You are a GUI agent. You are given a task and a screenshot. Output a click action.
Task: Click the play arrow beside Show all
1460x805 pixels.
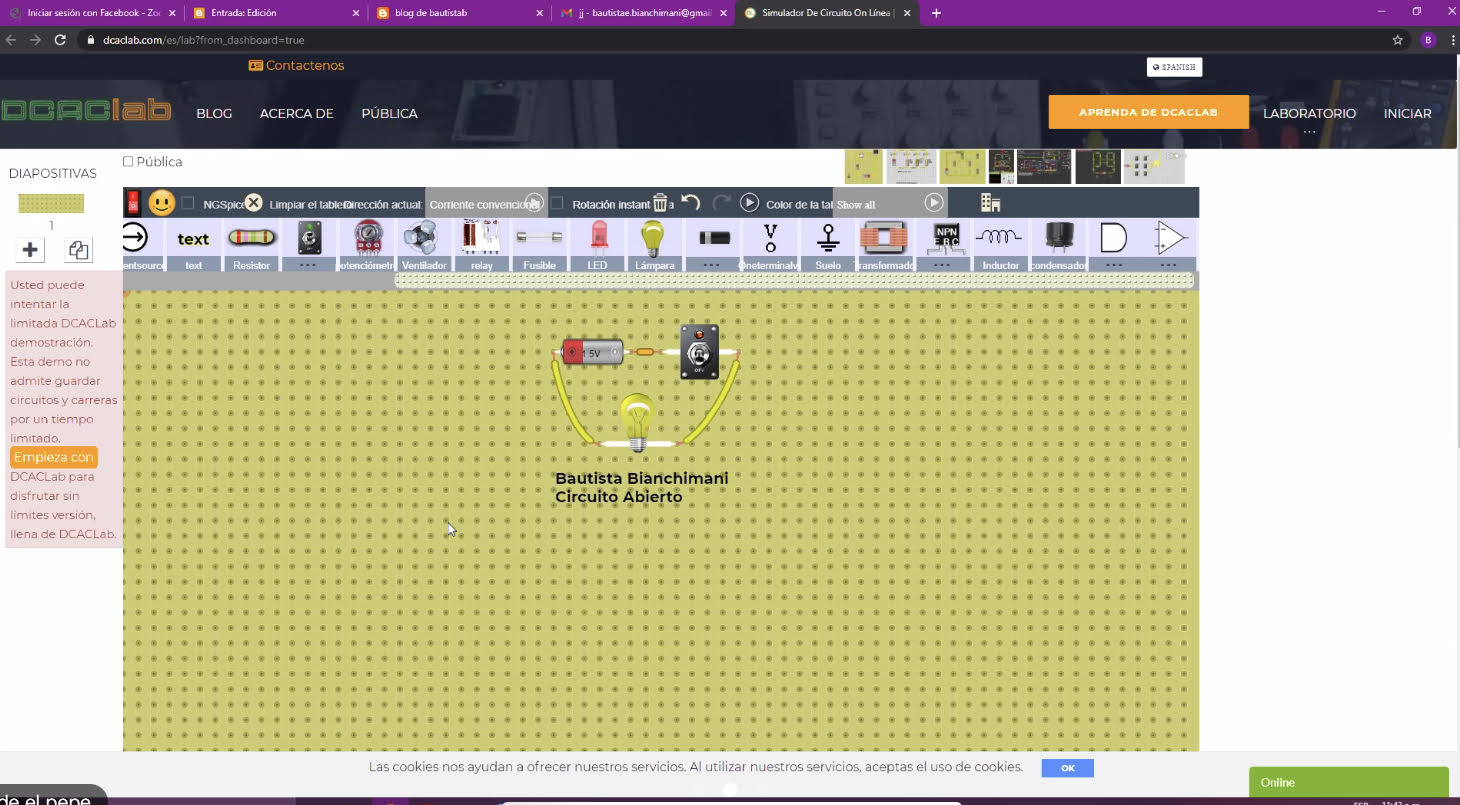933,203
